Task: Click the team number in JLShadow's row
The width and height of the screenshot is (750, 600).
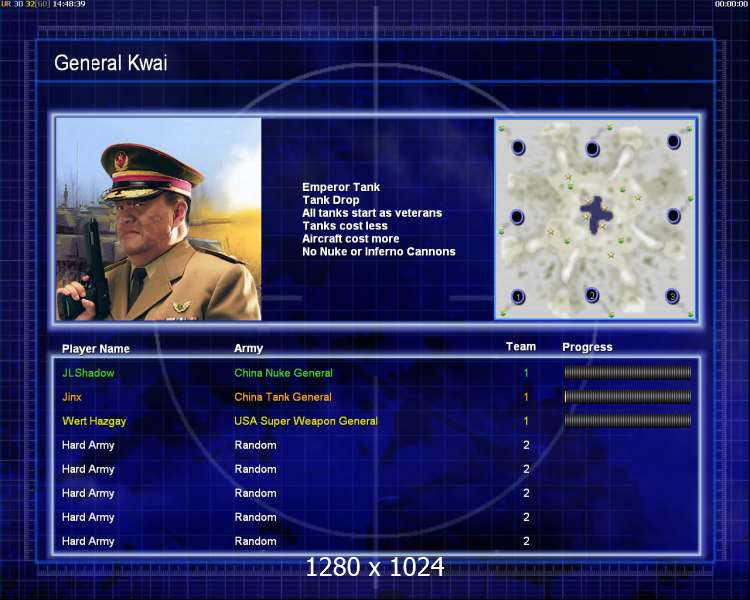Action: pyautogui.click(x=526, y=373)
